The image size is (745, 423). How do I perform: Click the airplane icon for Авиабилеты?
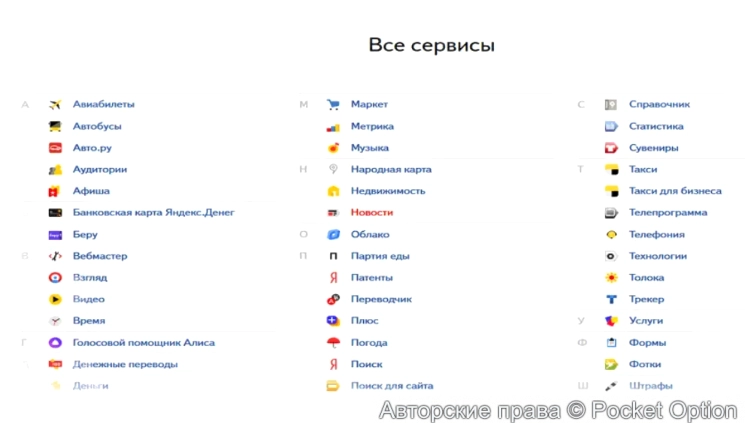coord(55,104)
